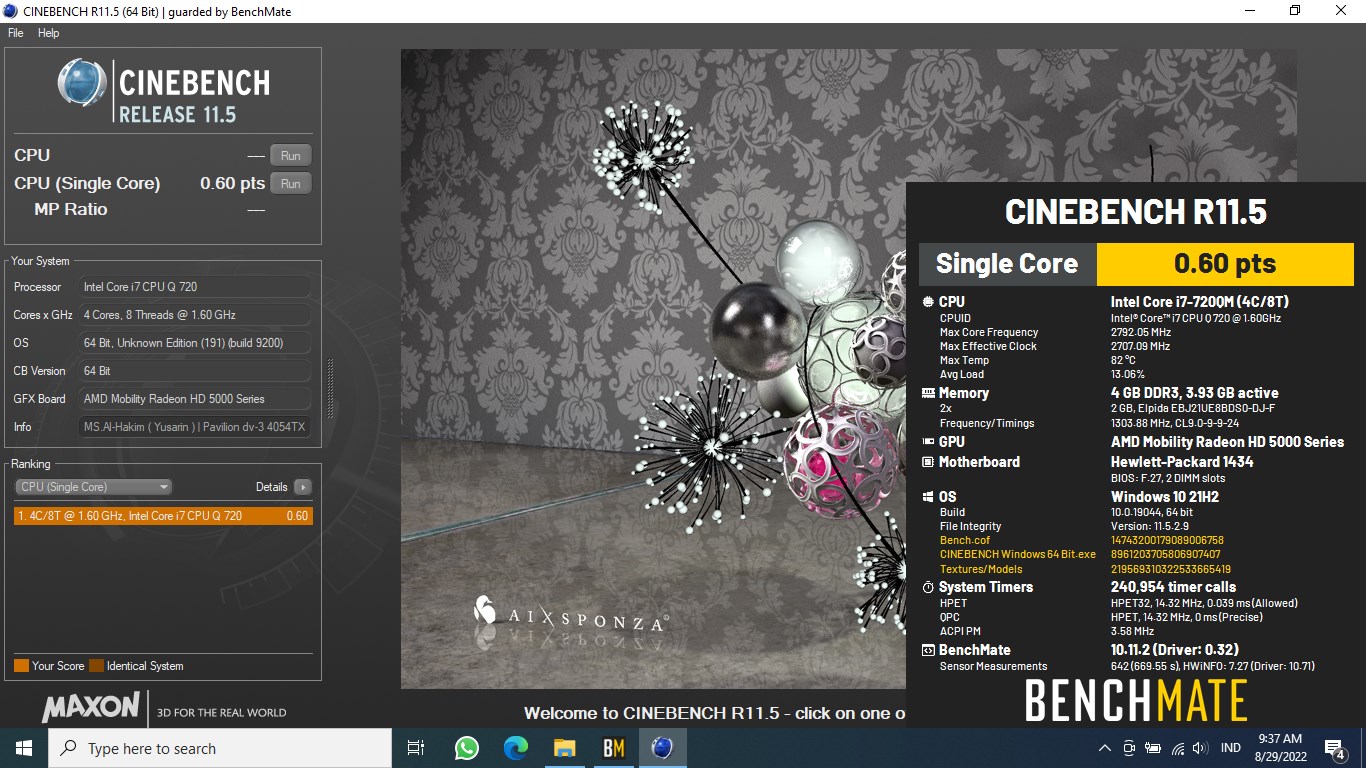
Task: Click the yellow 0.60 pts score box
Action: tap(1225, 264)
